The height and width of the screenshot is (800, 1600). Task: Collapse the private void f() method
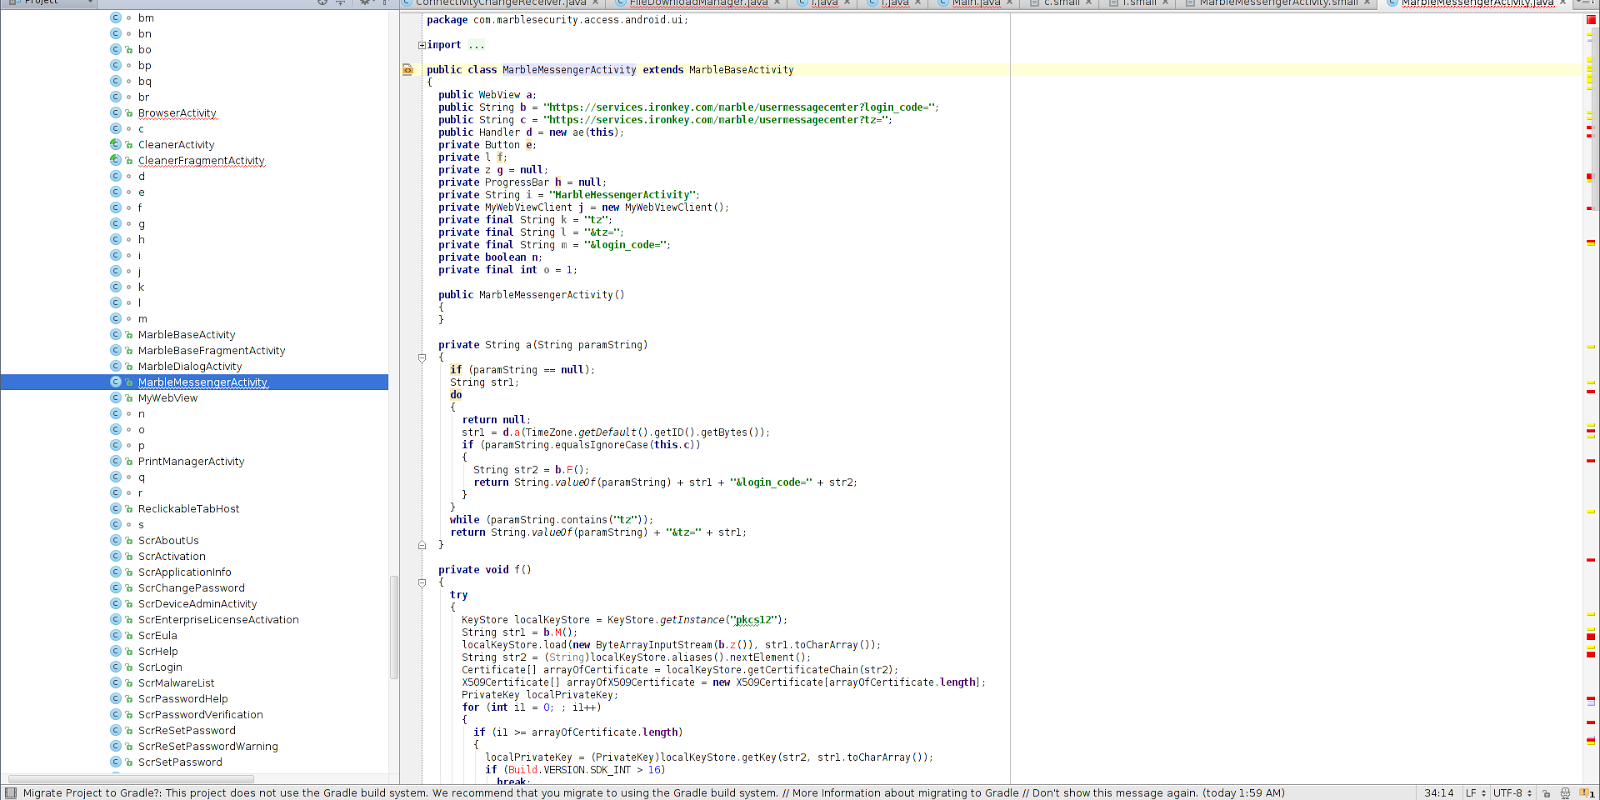pos(422,582)
